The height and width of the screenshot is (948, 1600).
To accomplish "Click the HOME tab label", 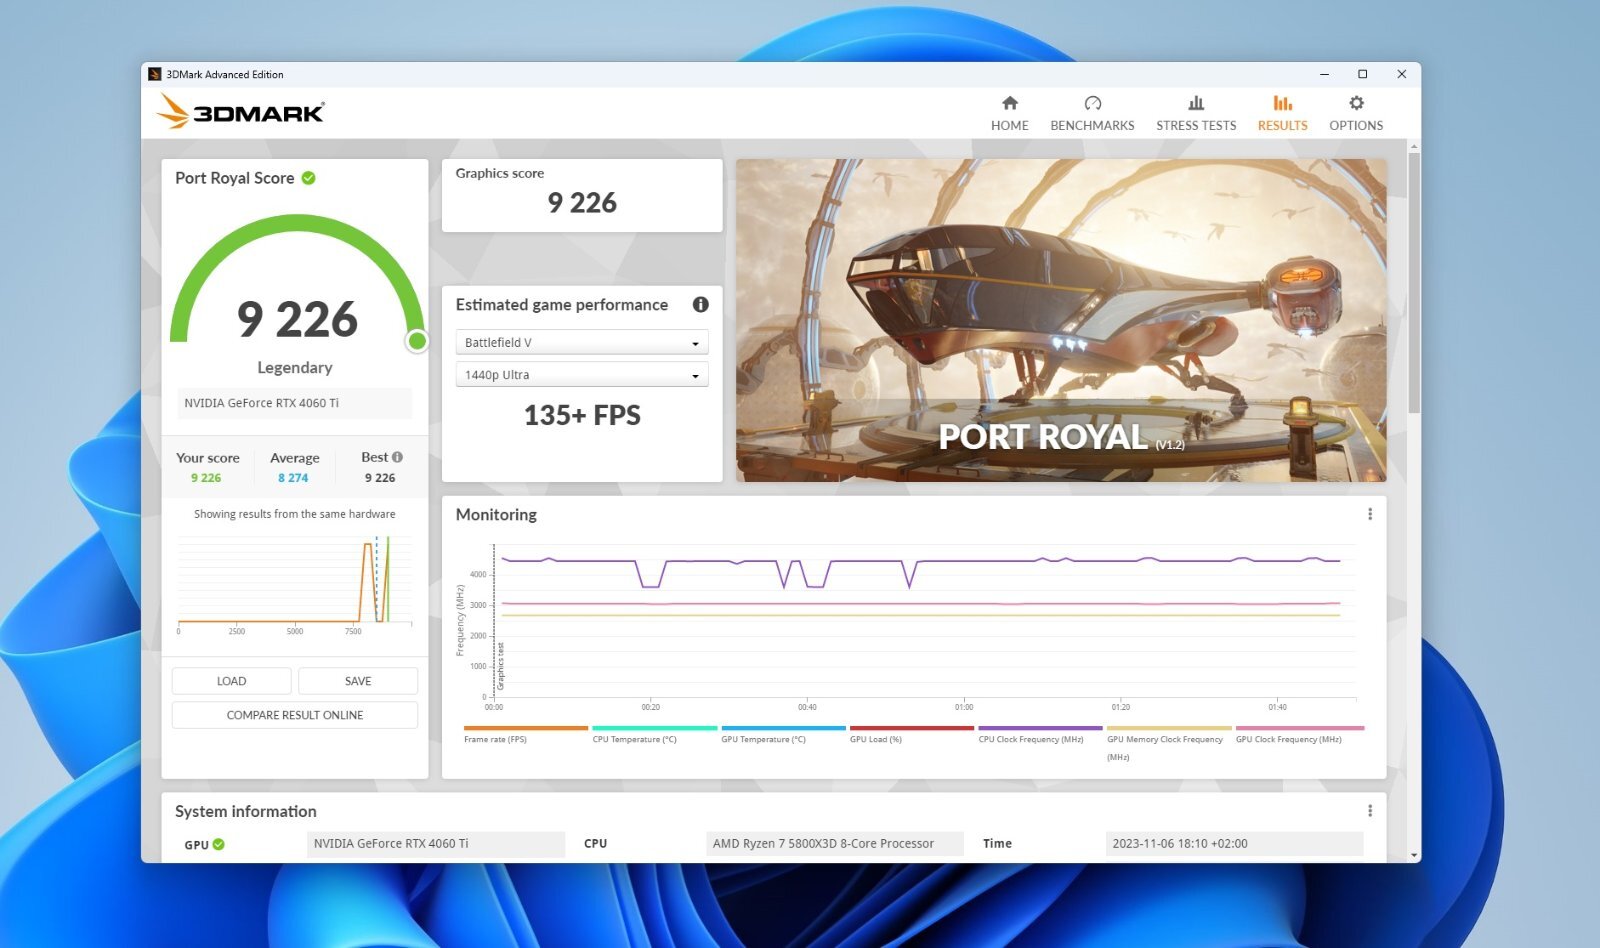I will (1009, 126).
